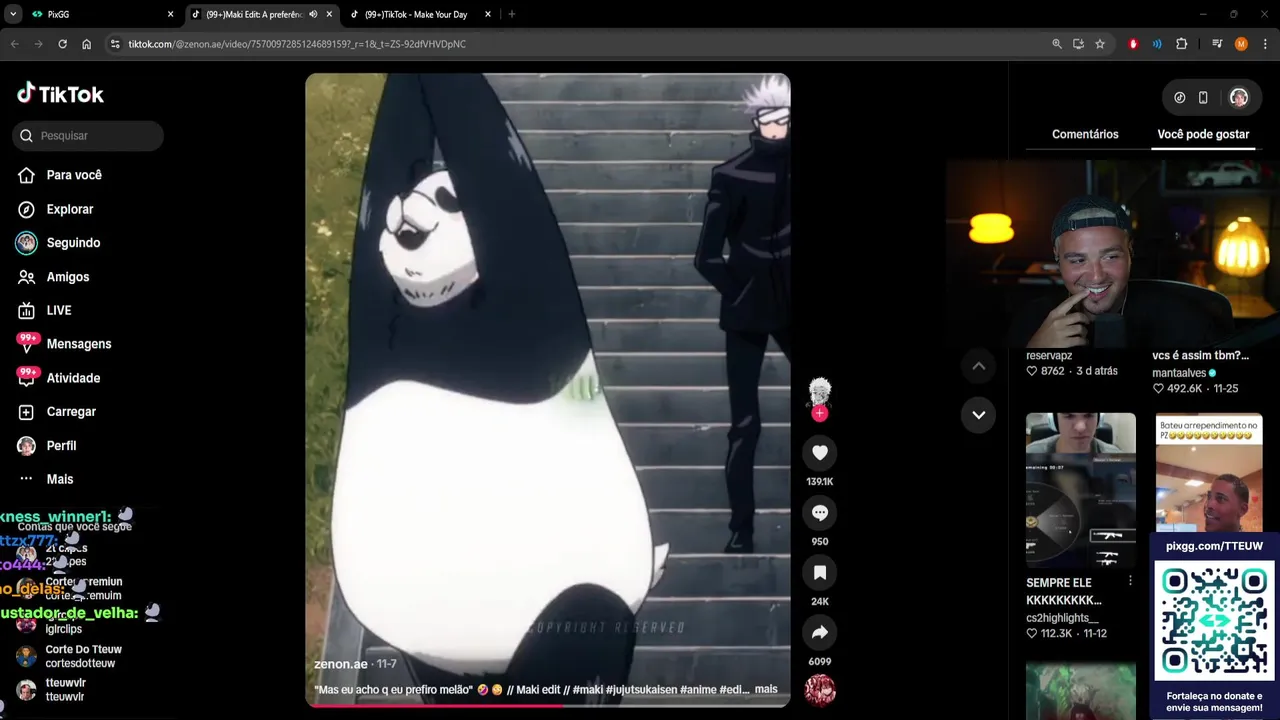This screenshot has height=720, width=1280.
Task: Open SEMPRE ELE video thumbnail
Action: [x=1081, y=490]
